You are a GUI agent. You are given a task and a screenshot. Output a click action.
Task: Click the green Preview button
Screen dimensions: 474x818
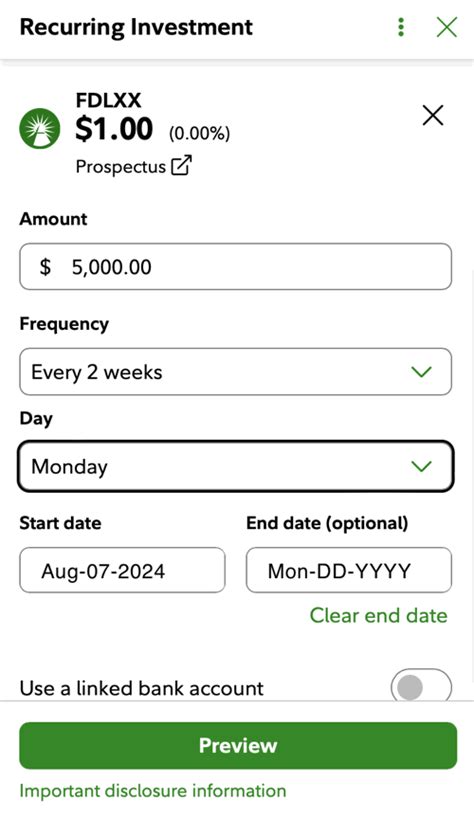[238, 745]
